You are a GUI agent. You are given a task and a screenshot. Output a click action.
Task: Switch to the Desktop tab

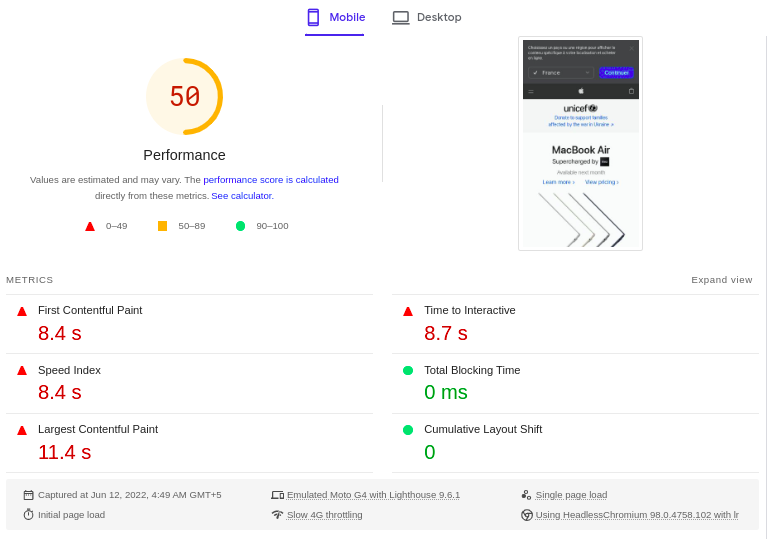(x=427, y=18)
